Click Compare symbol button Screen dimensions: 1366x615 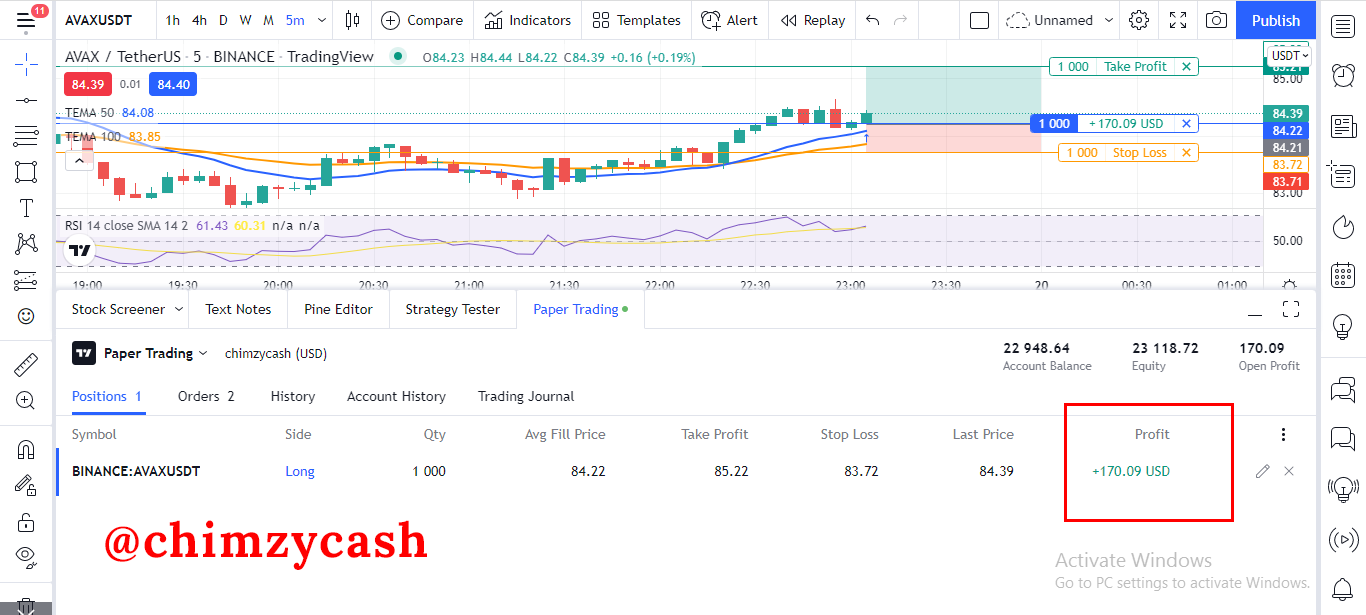(x=422, y=20)
